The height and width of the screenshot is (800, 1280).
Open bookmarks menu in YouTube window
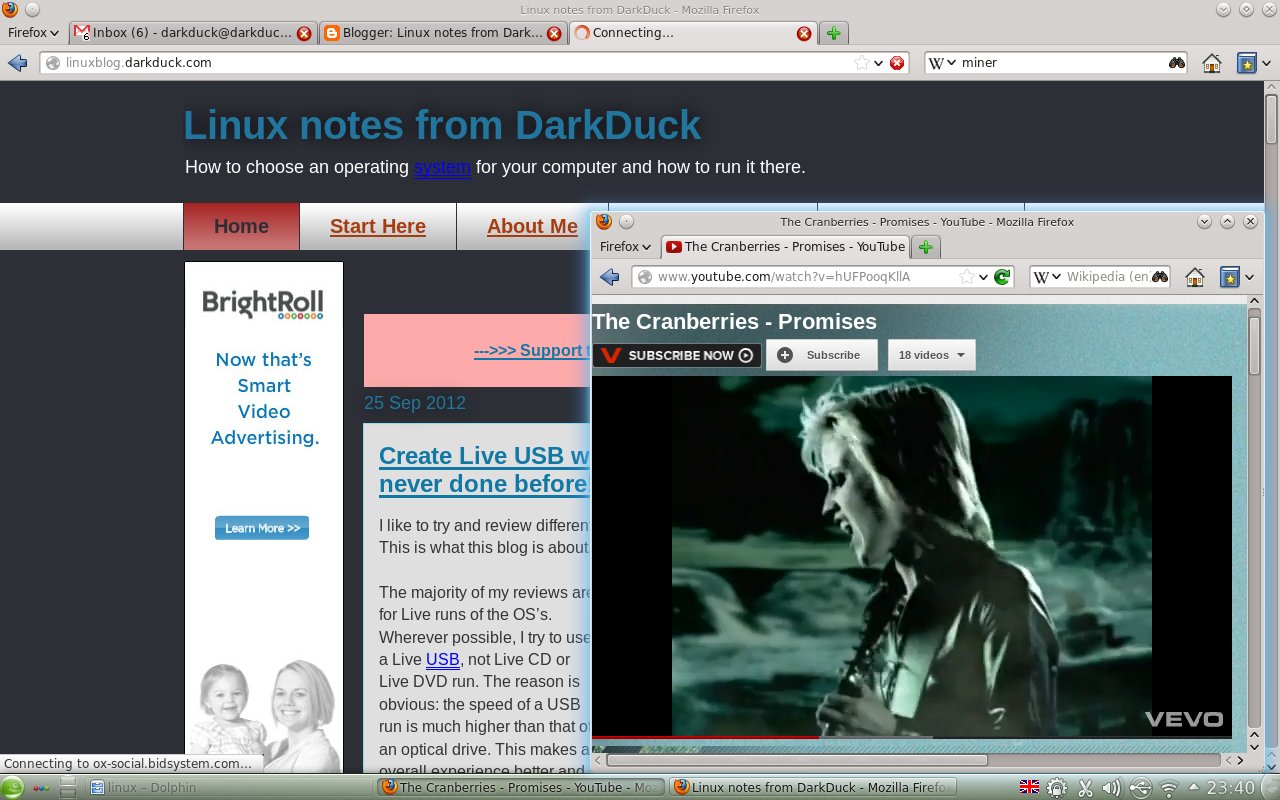pos(1237,277)
